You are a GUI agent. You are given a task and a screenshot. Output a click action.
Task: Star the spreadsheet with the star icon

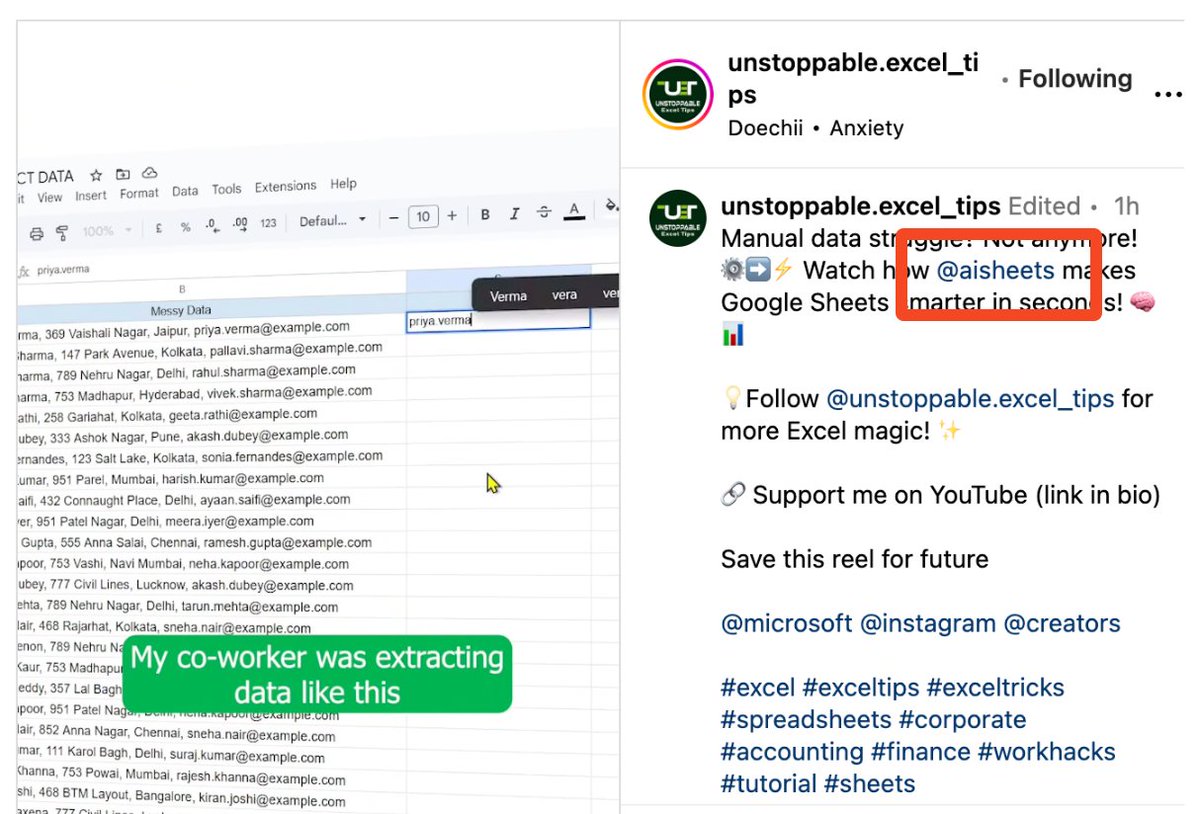coord(96,176)
